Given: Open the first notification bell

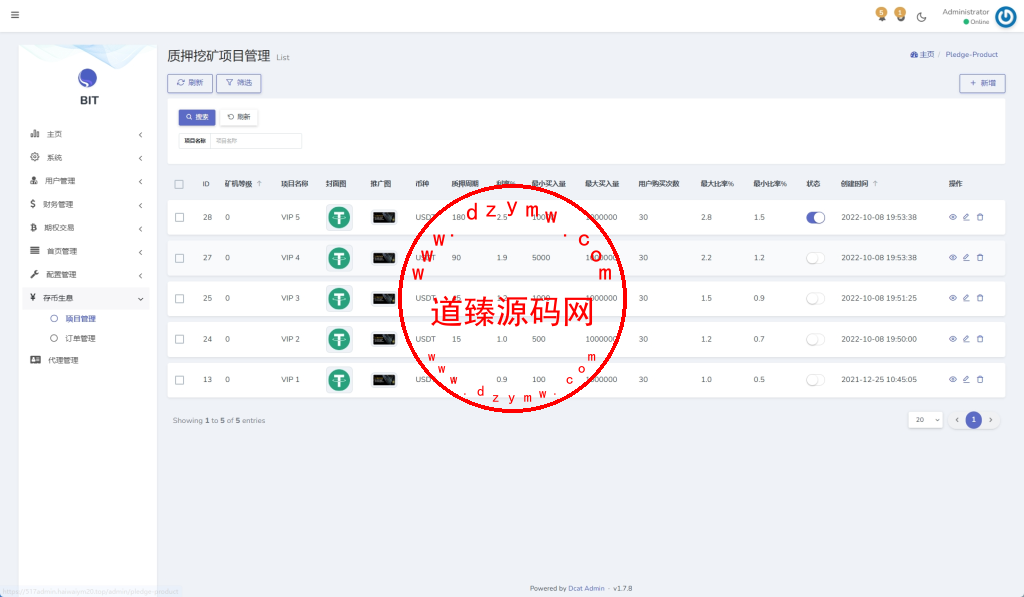Looking at the screenshot, I should pyautogui.click(x=881, y=14).
